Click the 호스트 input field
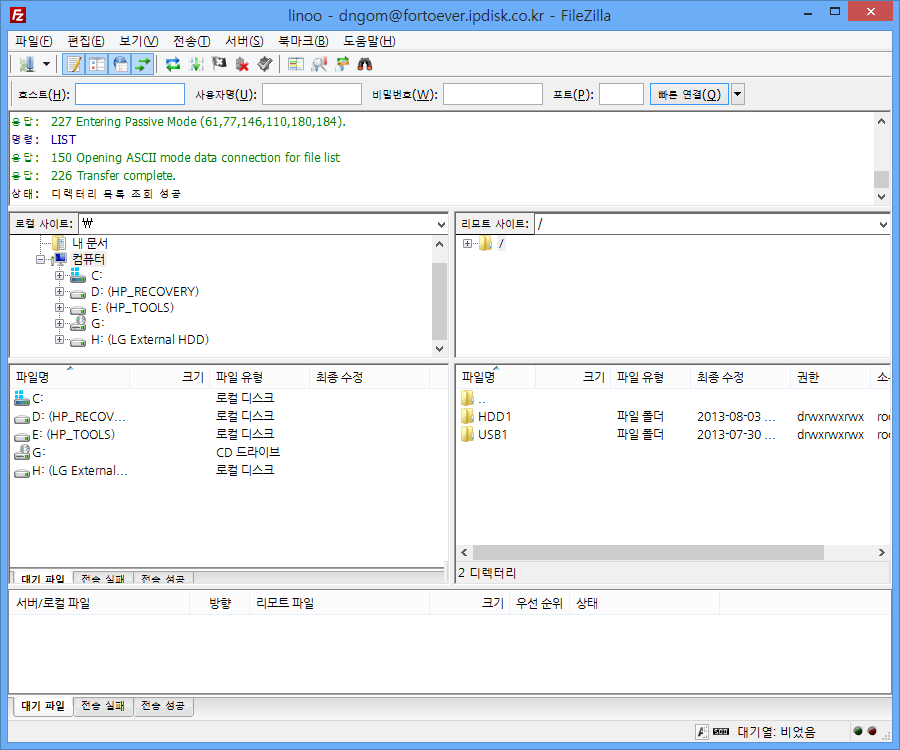The image size is (900, 750). click(130, 95)
